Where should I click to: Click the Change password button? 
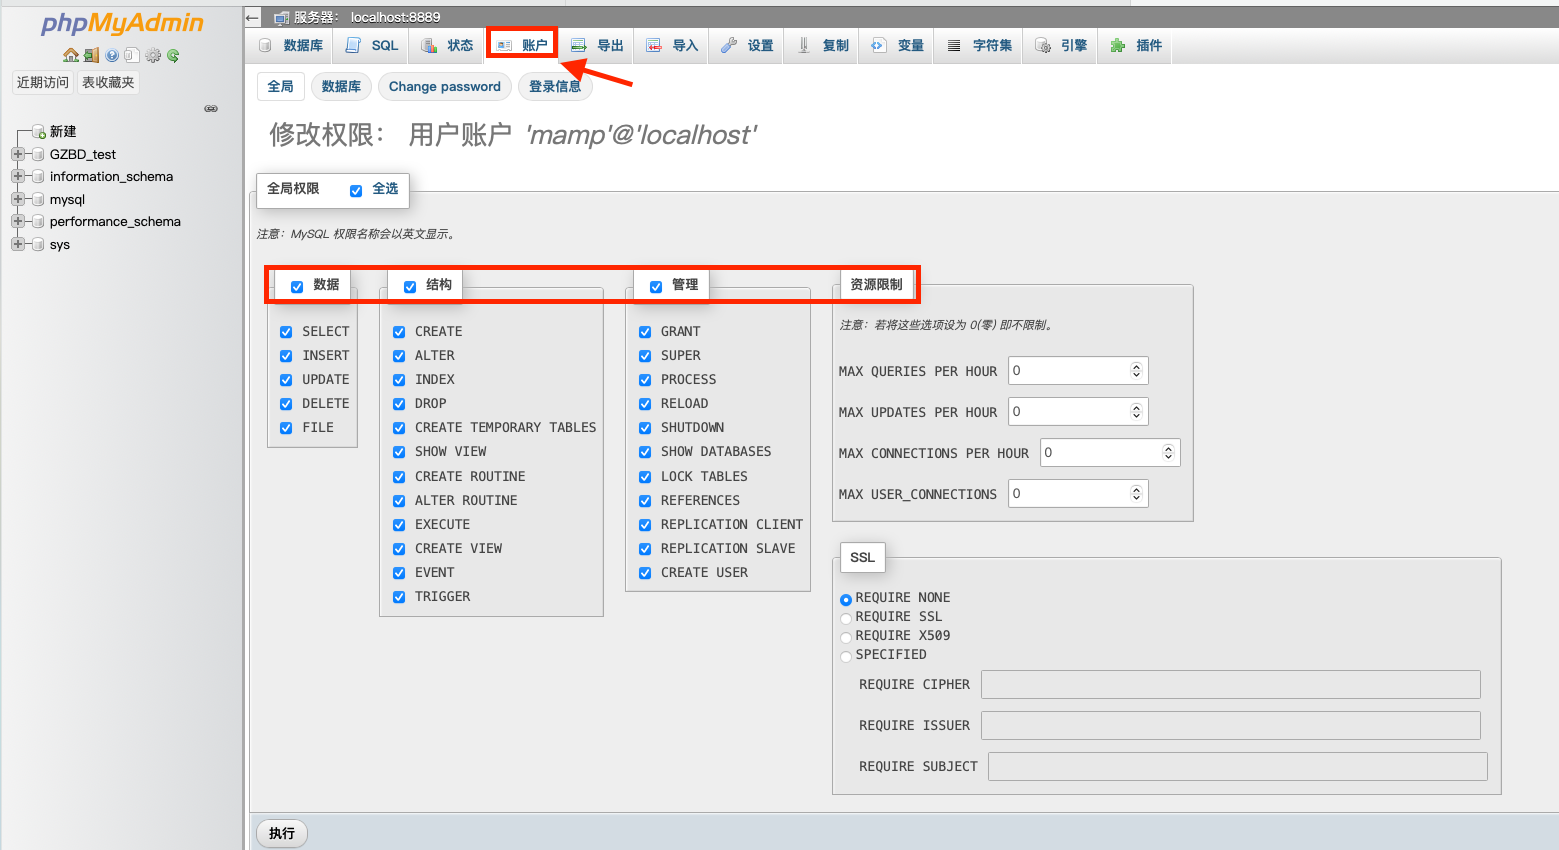coord(444,86)
